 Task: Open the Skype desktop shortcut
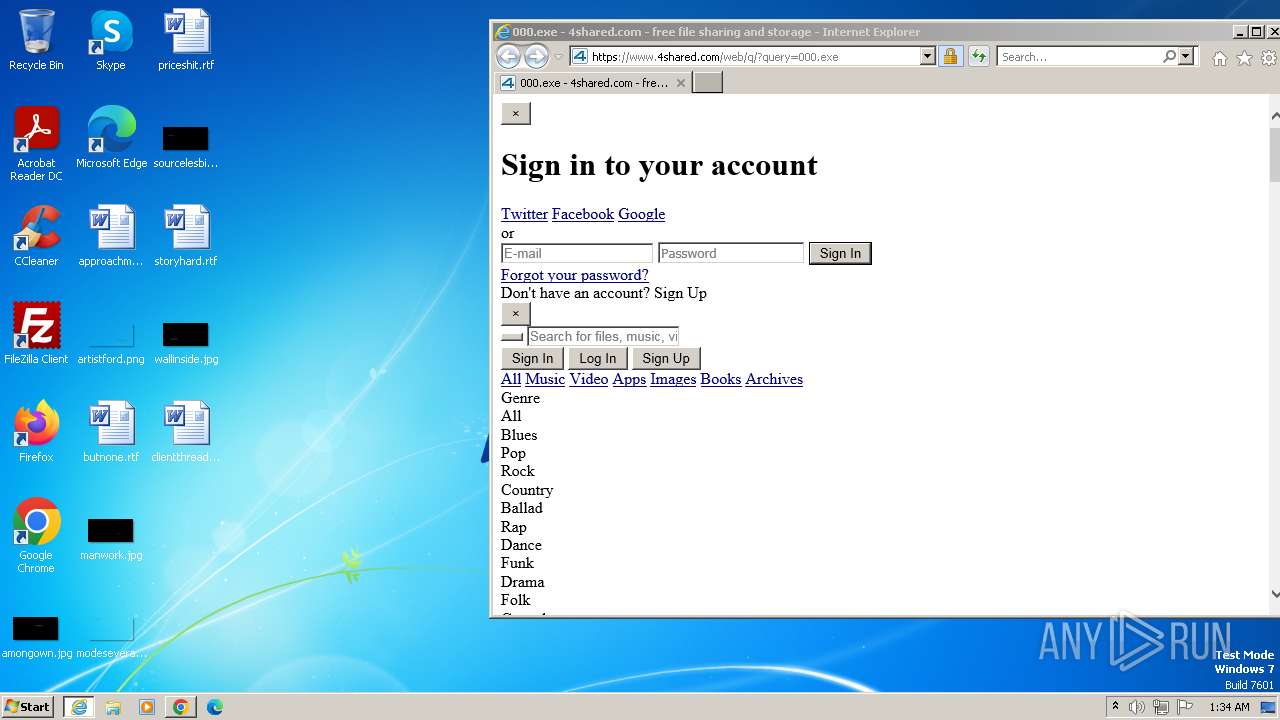[111, 40]
